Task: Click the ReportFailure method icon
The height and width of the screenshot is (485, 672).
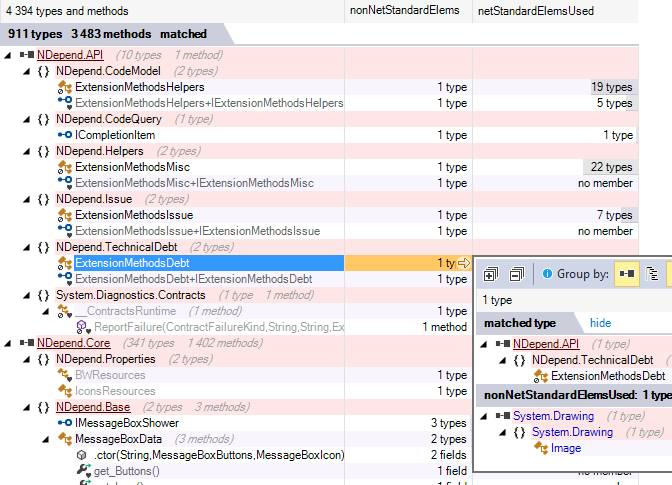Action: click(84, 327)
